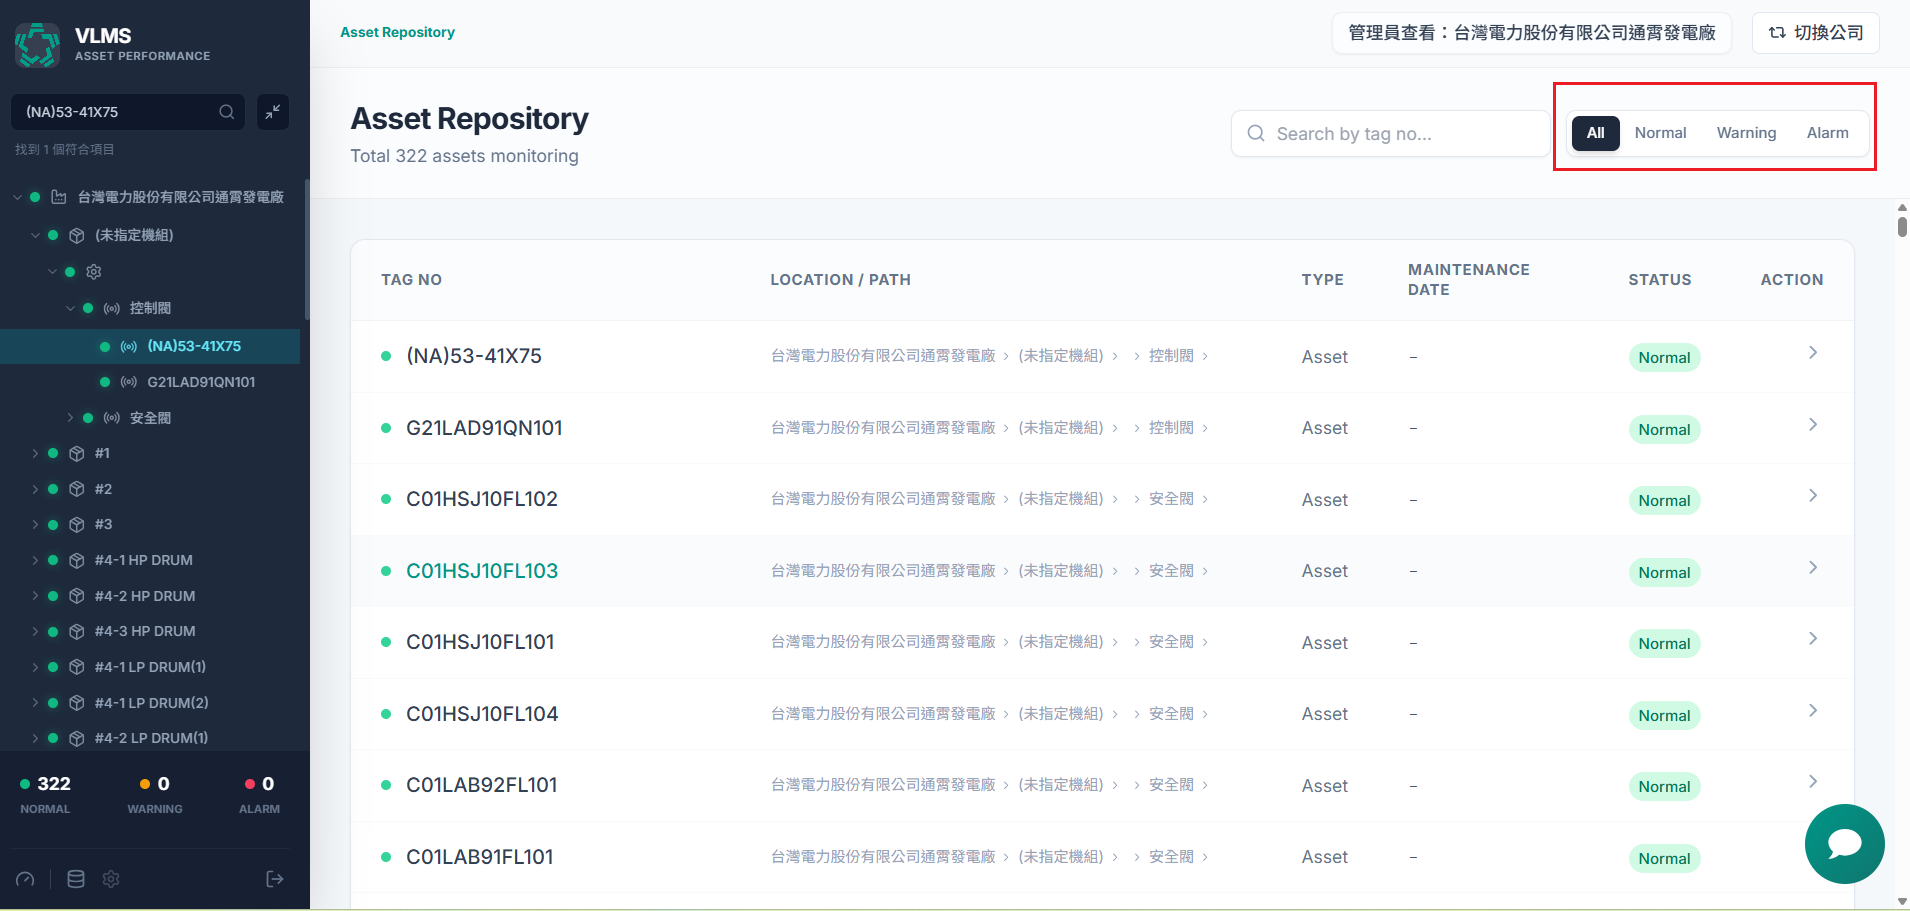Click the TAG NO column header
The image size is (1910, 911).
click(411, 280)
